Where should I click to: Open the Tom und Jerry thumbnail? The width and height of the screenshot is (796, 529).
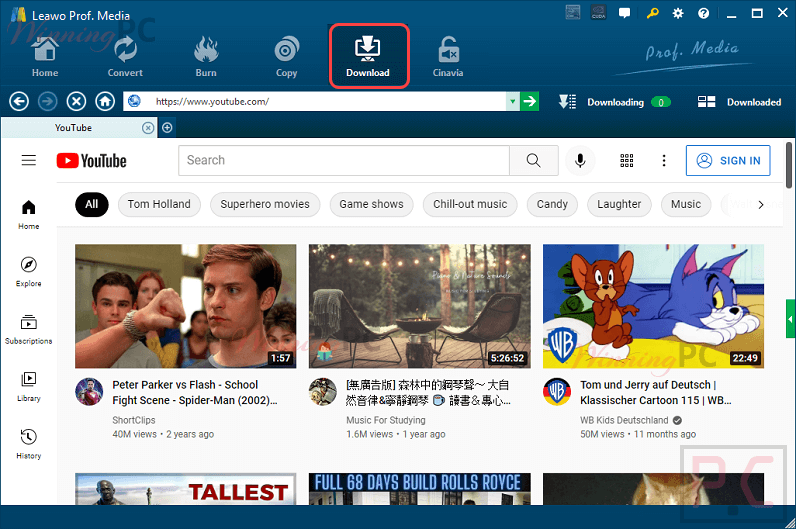pos(653,306)
